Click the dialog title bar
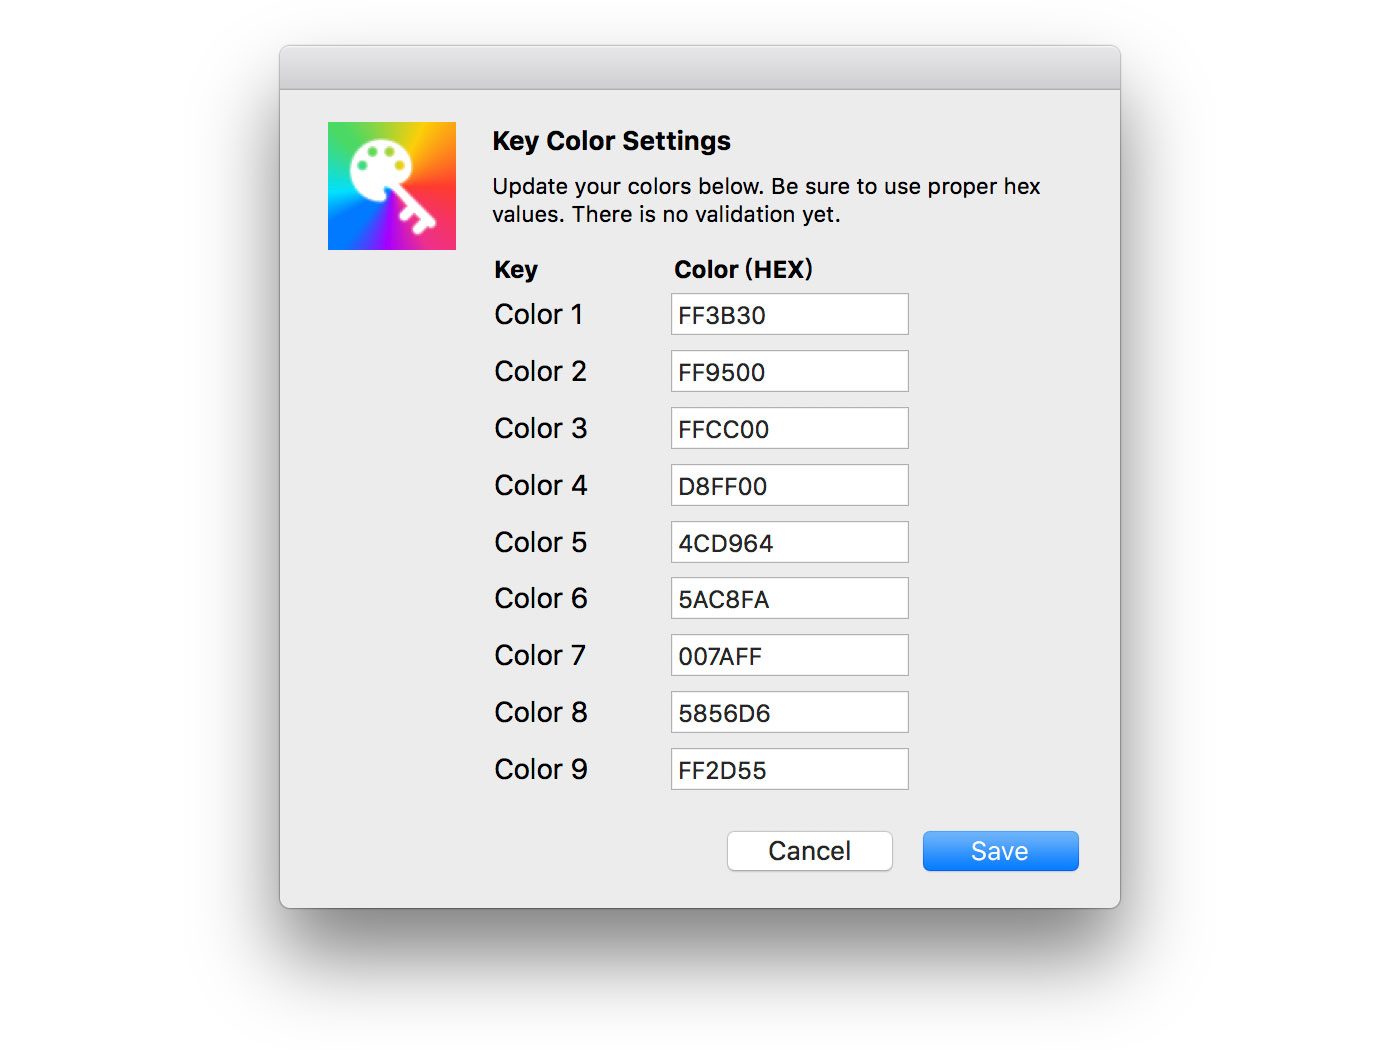Image resolution: width=1400 pixels, height=1050 pixels. [699, 68]
